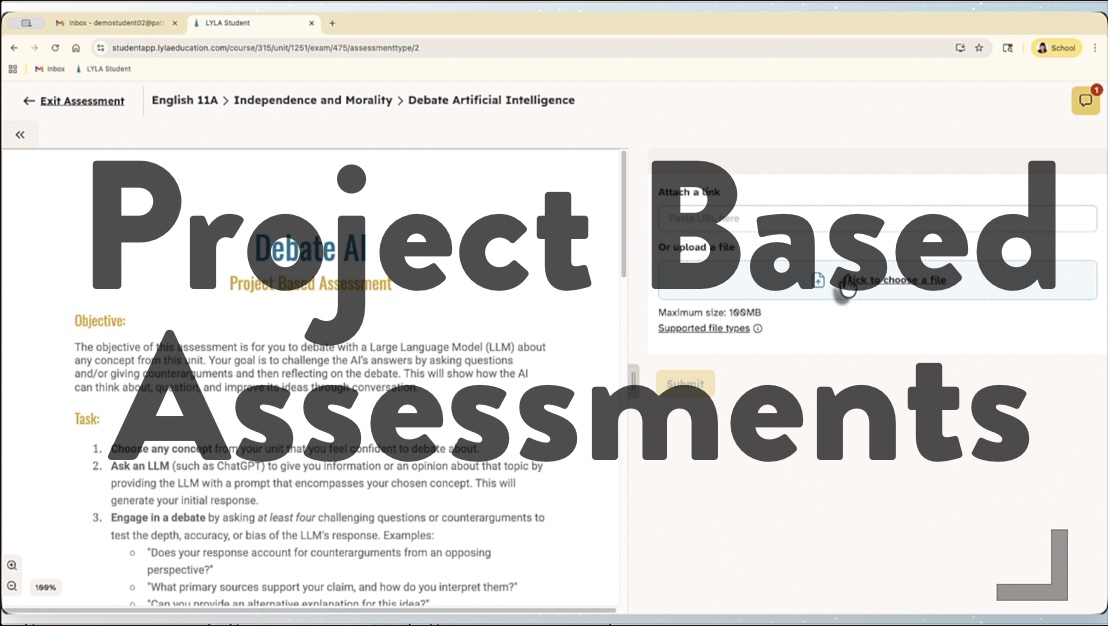This screenshot has height=626, width=1108.
Task: Collapse the panel with double chevron
Action: (x=20, y=134)
